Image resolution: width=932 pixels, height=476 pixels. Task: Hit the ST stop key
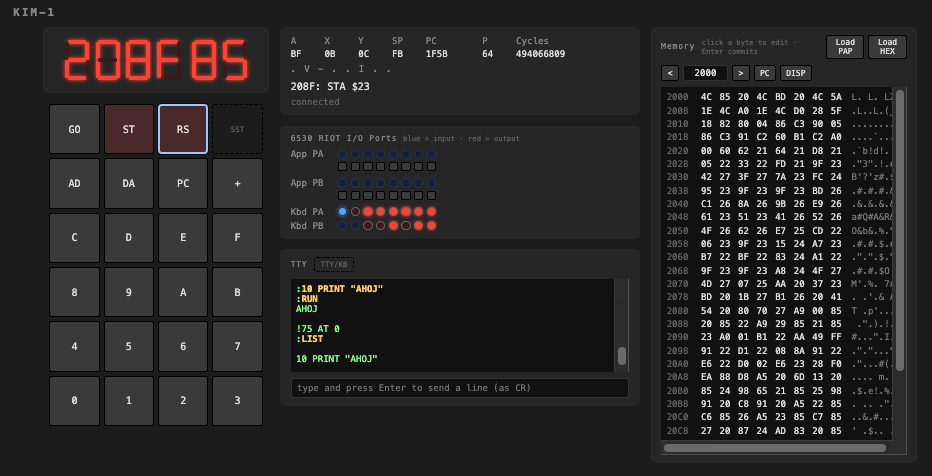[x=129, y=129]
